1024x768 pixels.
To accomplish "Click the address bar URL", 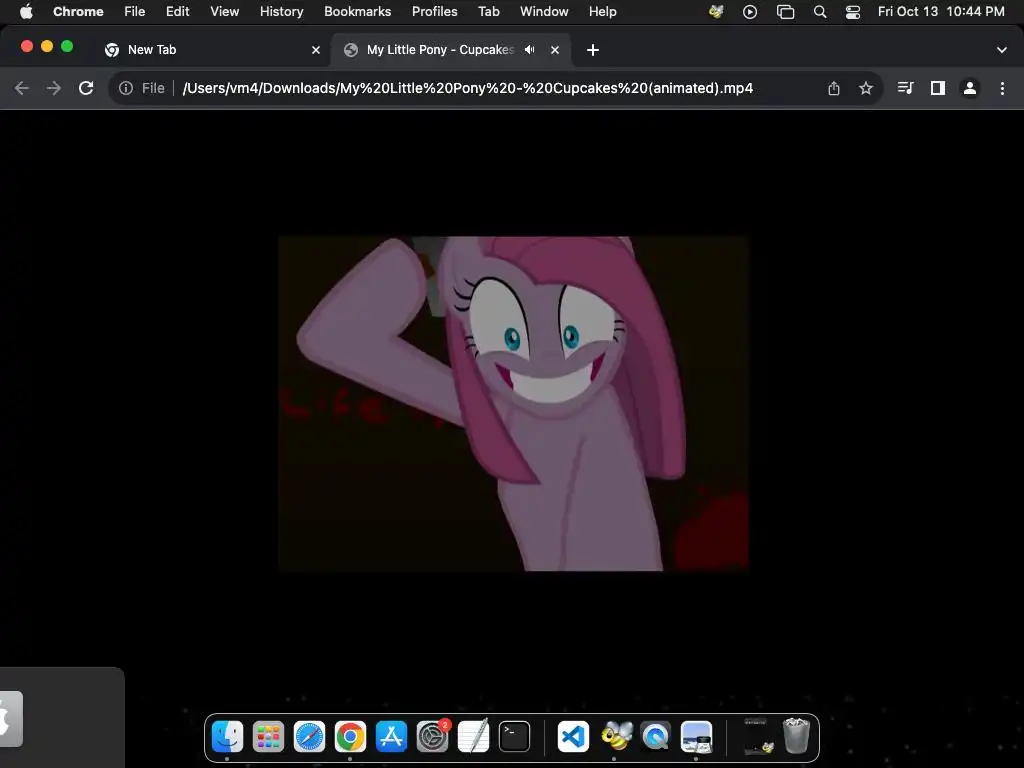I will click(468, 88).
